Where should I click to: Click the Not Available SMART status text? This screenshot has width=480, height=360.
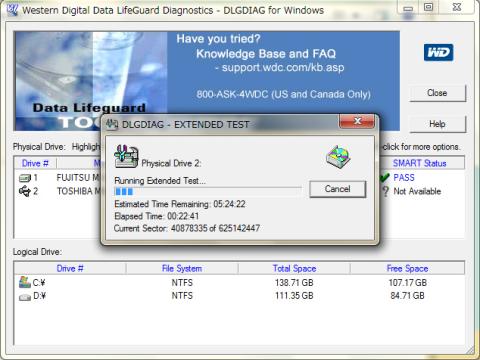coord(417,191)
